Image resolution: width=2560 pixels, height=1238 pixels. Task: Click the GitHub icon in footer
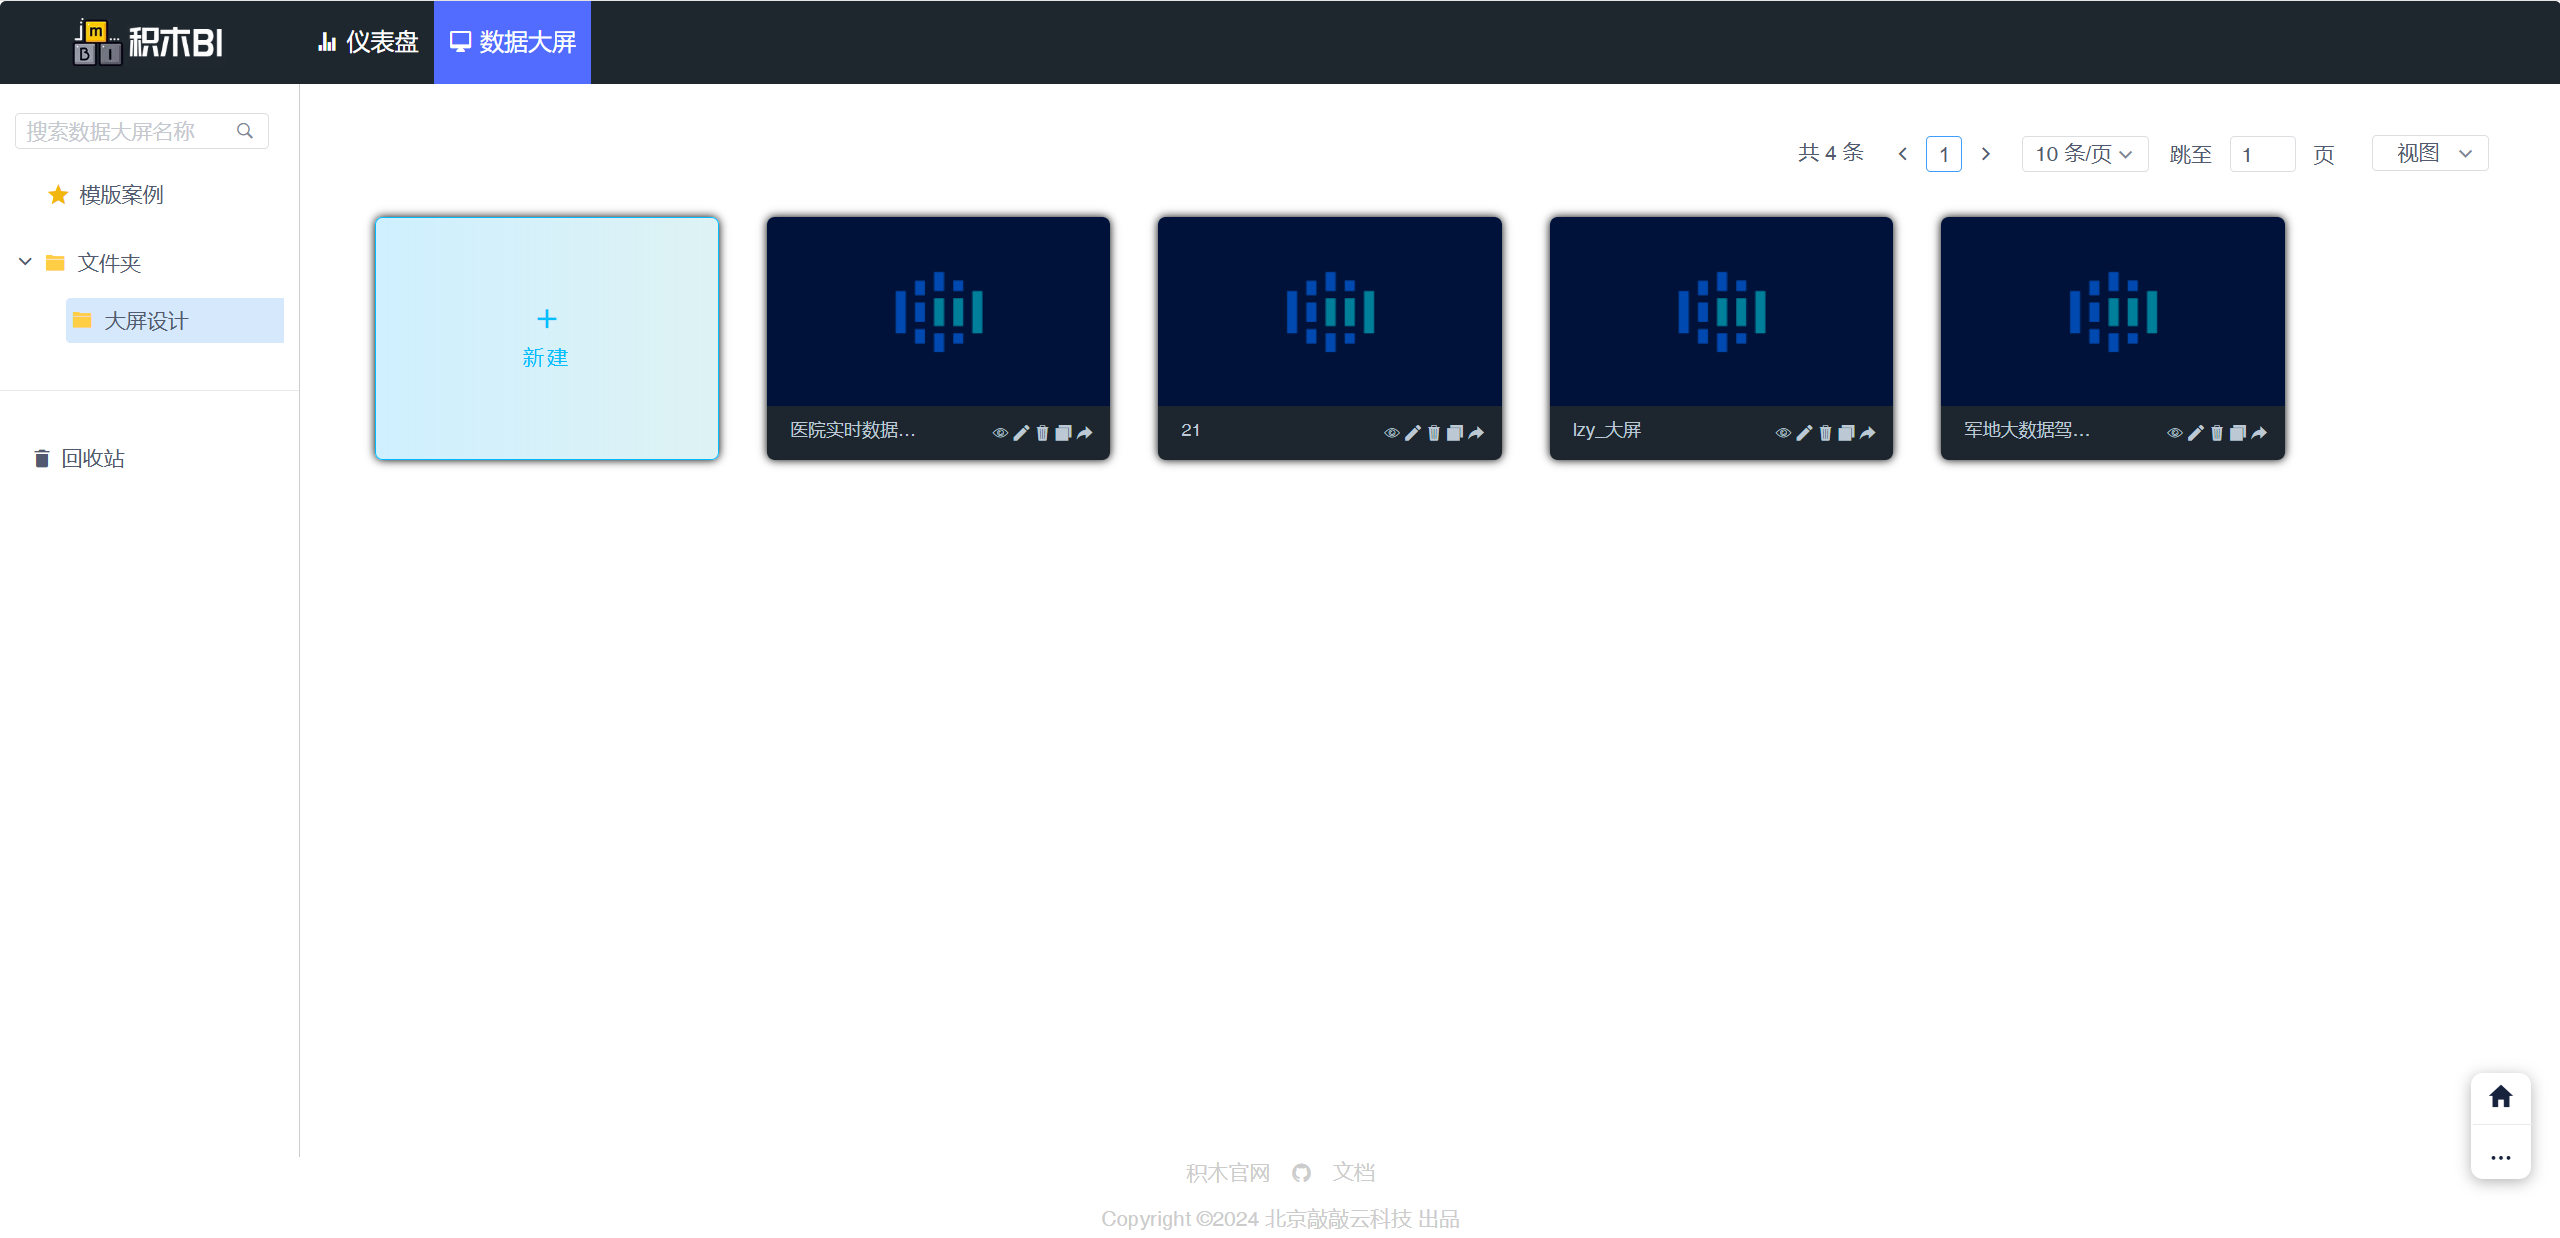(1301, 1173)
